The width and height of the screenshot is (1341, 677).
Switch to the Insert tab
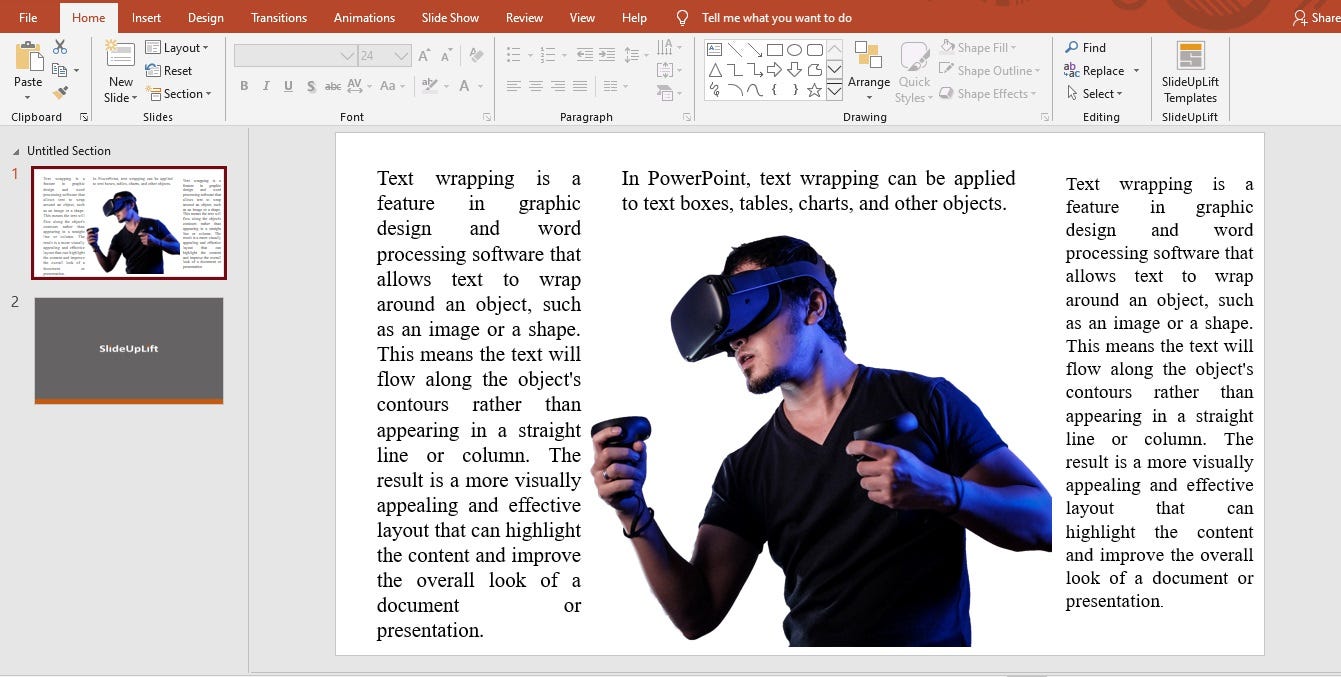pos(146,18)
